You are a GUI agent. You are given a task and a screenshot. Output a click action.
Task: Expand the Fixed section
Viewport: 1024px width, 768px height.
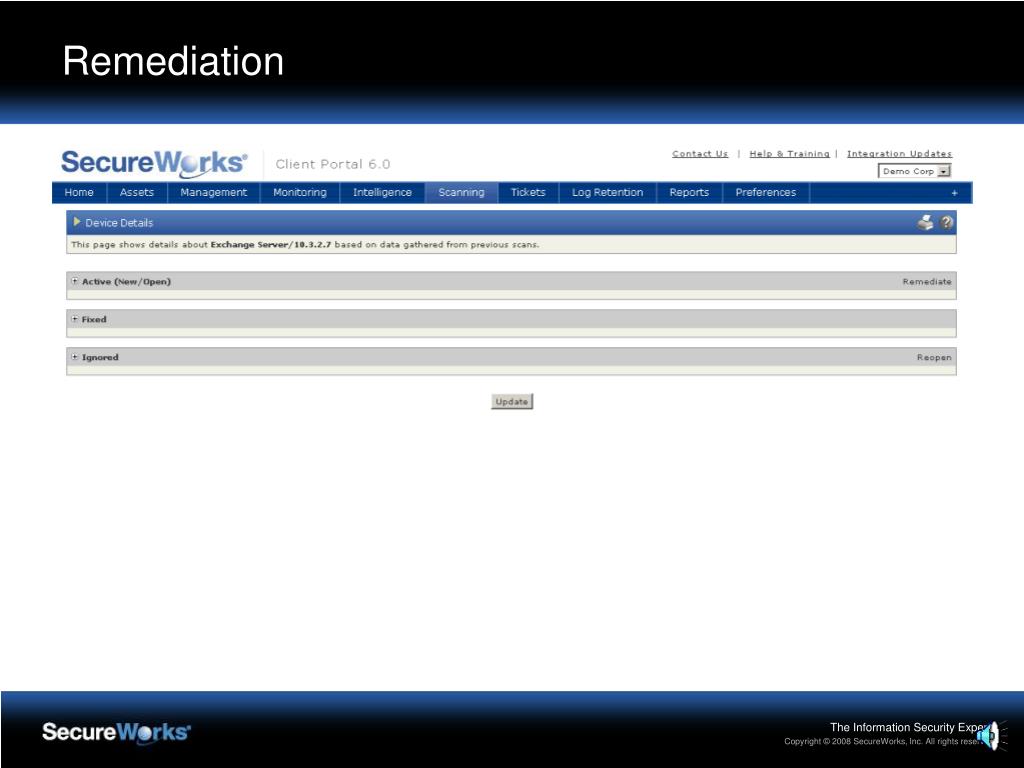point(74,319)
